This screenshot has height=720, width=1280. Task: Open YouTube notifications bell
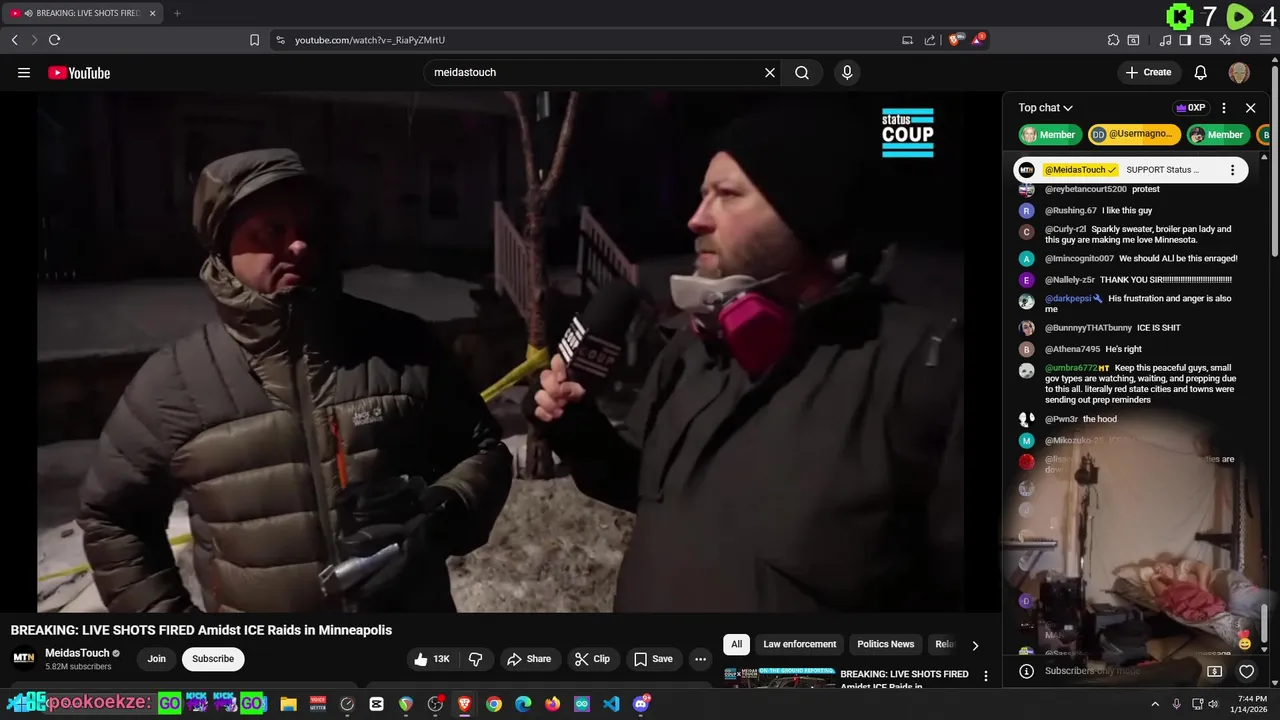pos(1201,72)
